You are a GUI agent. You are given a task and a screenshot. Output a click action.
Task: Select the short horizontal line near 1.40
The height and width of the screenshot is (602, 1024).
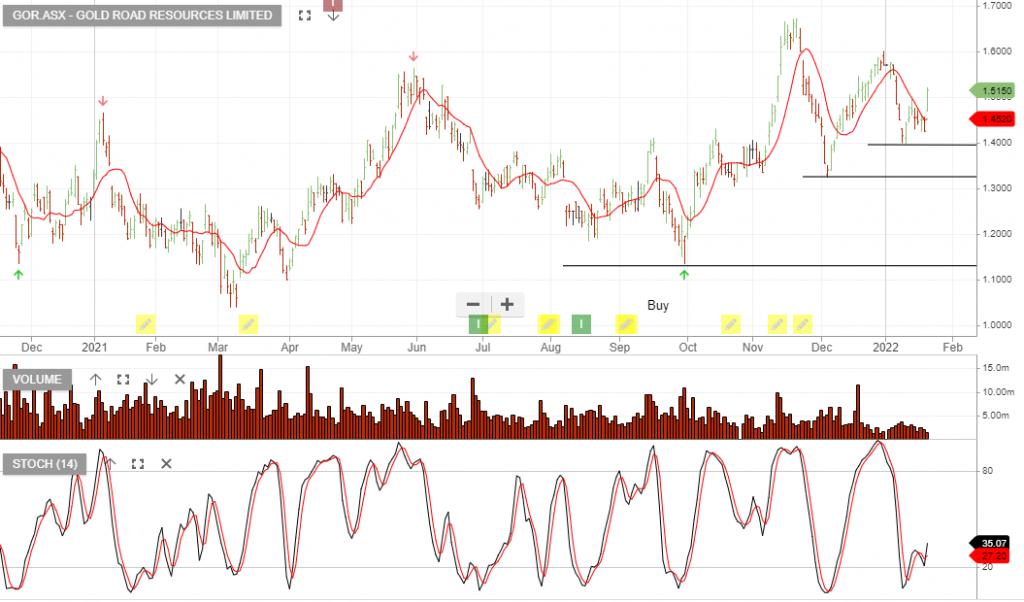[922, 144]
